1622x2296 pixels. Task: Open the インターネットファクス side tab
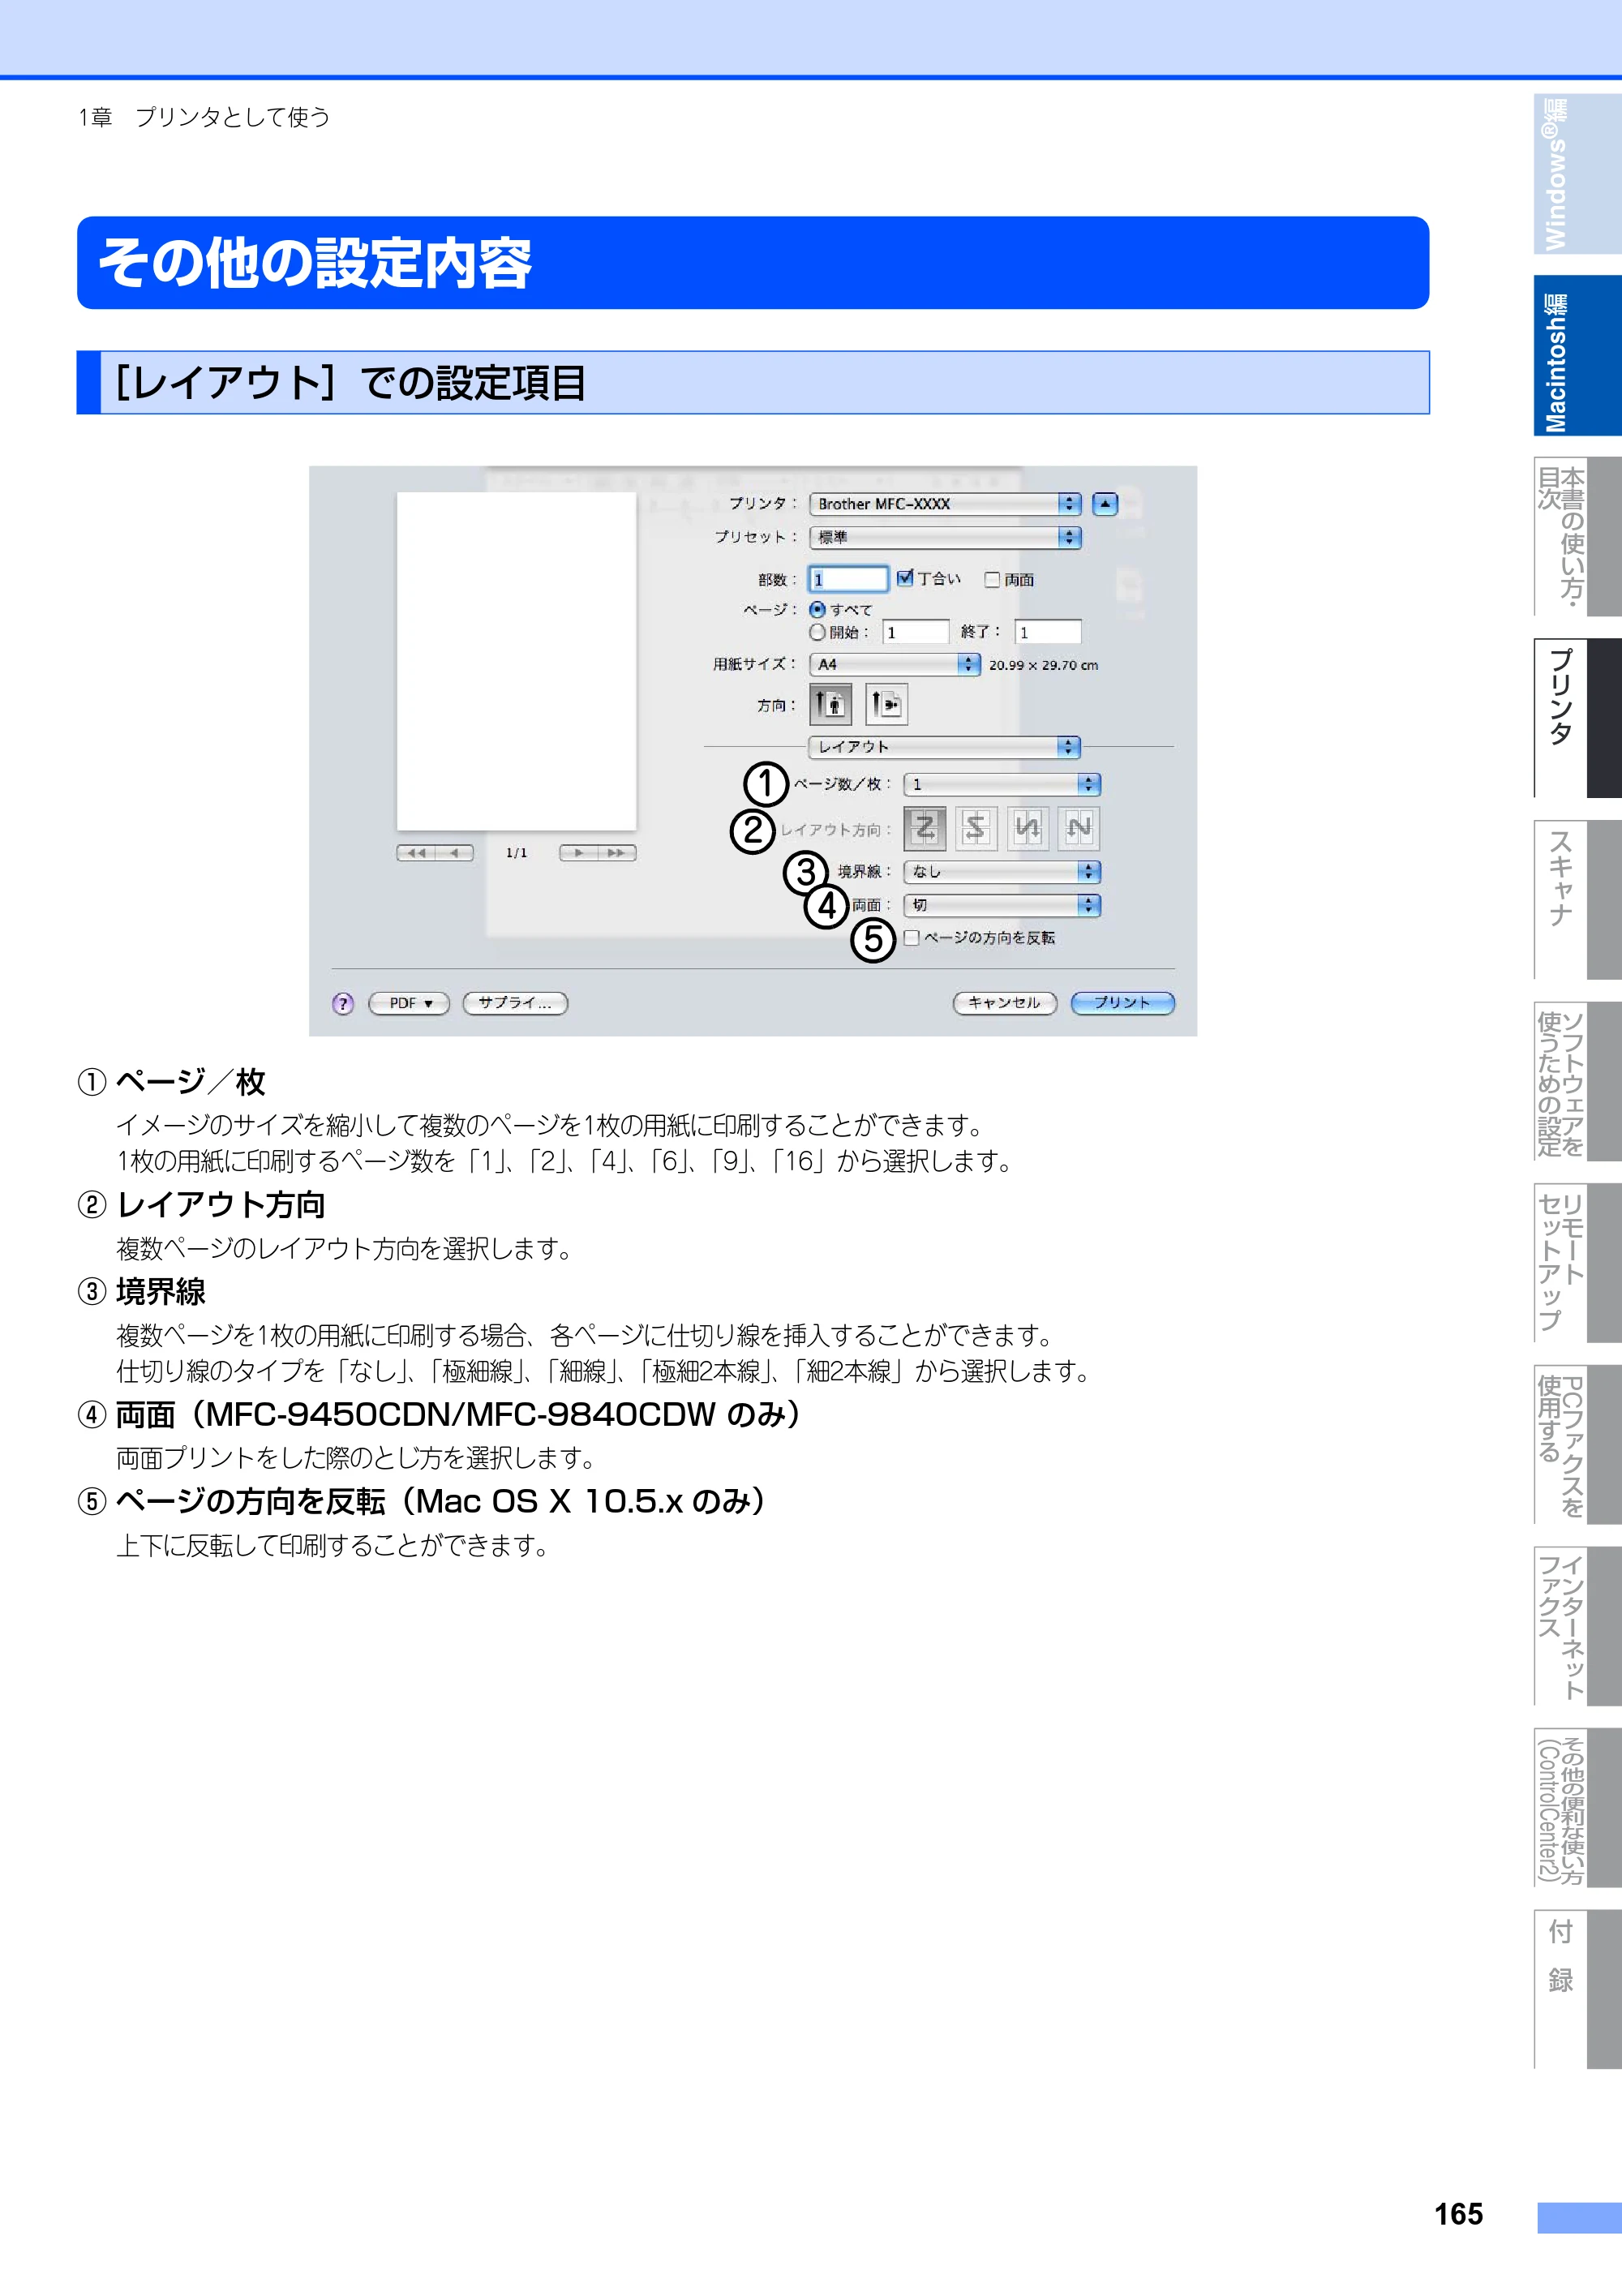click(1578, 1626)
